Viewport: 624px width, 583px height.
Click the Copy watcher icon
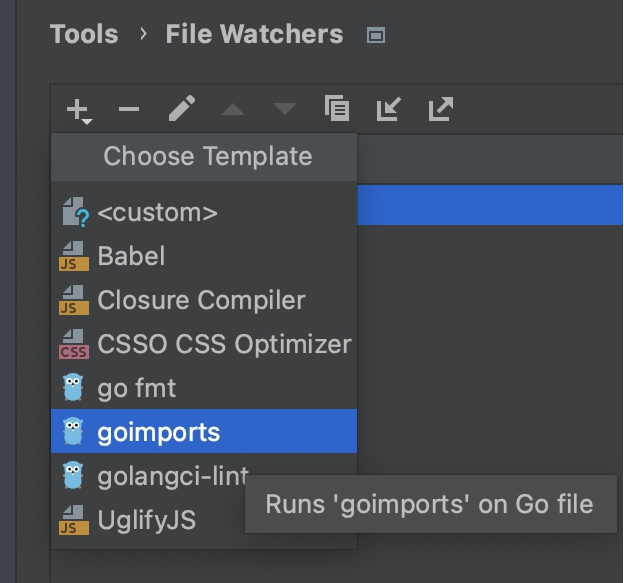337,109
